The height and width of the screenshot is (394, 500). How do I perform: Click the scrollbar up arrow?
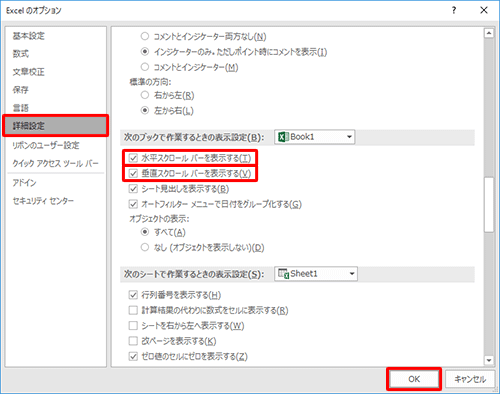[489, 33]
